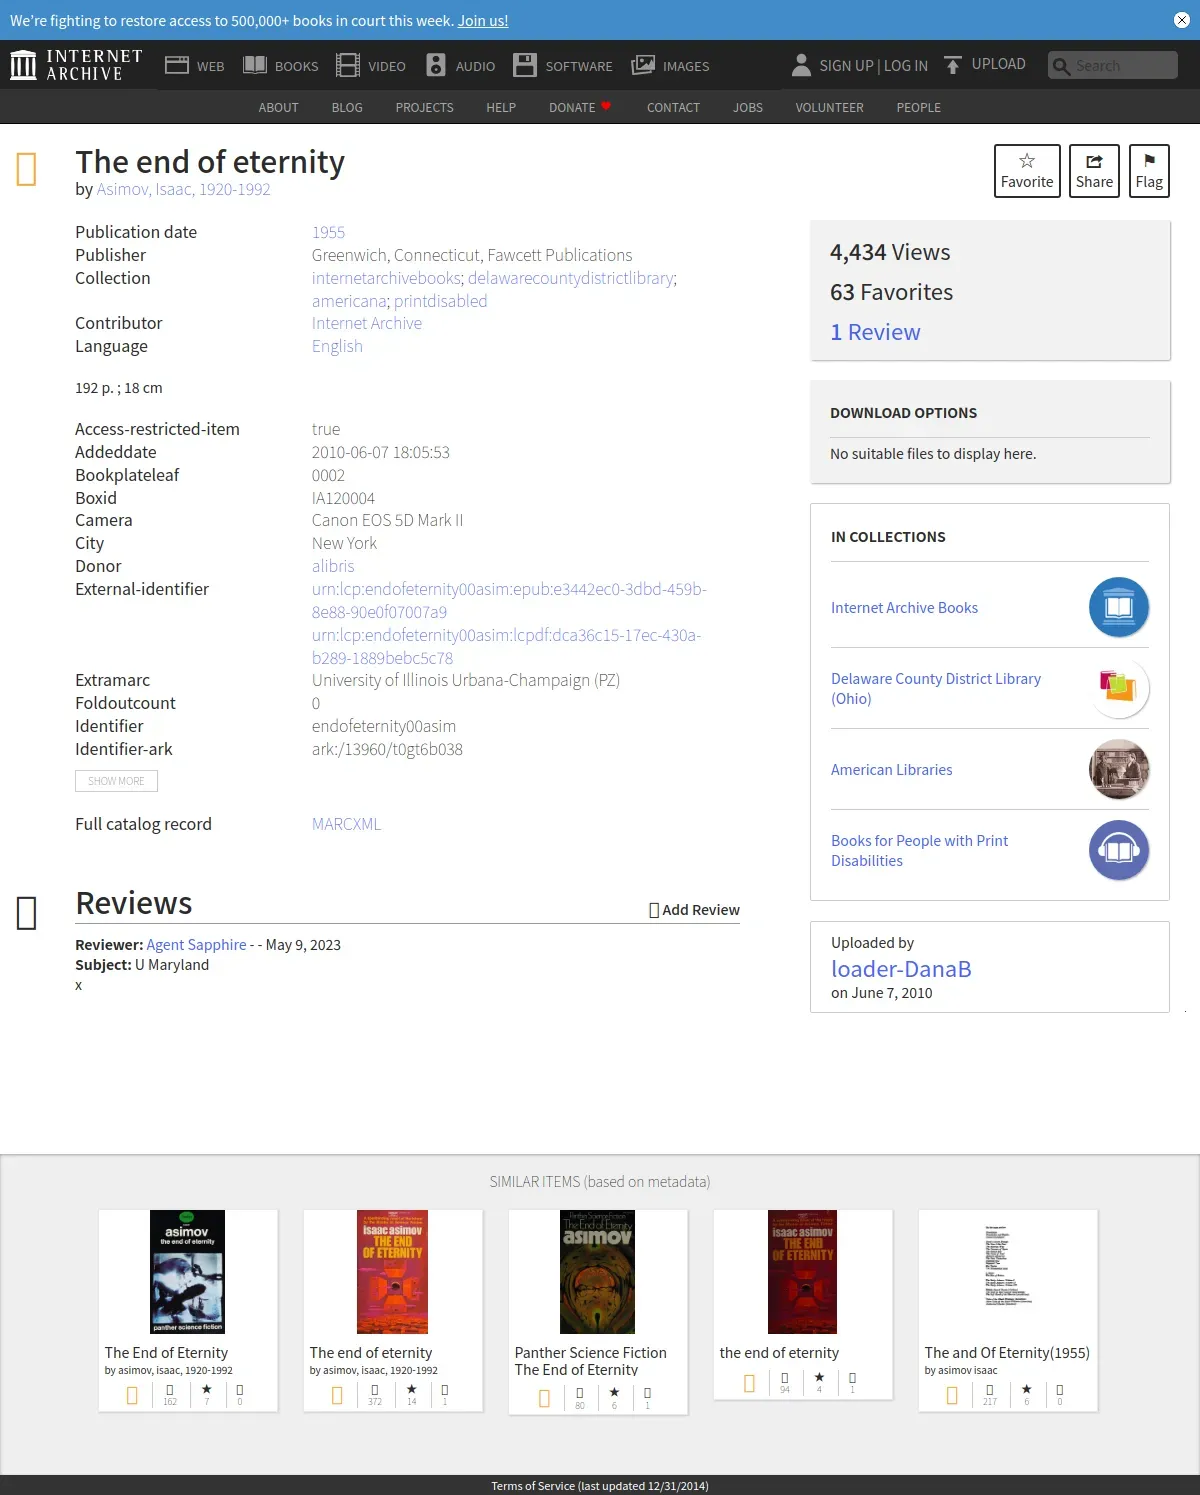Viewport: 1200px width, 1495px height.
Task: Open the Share button
Action: click(x=1094, y=171)
